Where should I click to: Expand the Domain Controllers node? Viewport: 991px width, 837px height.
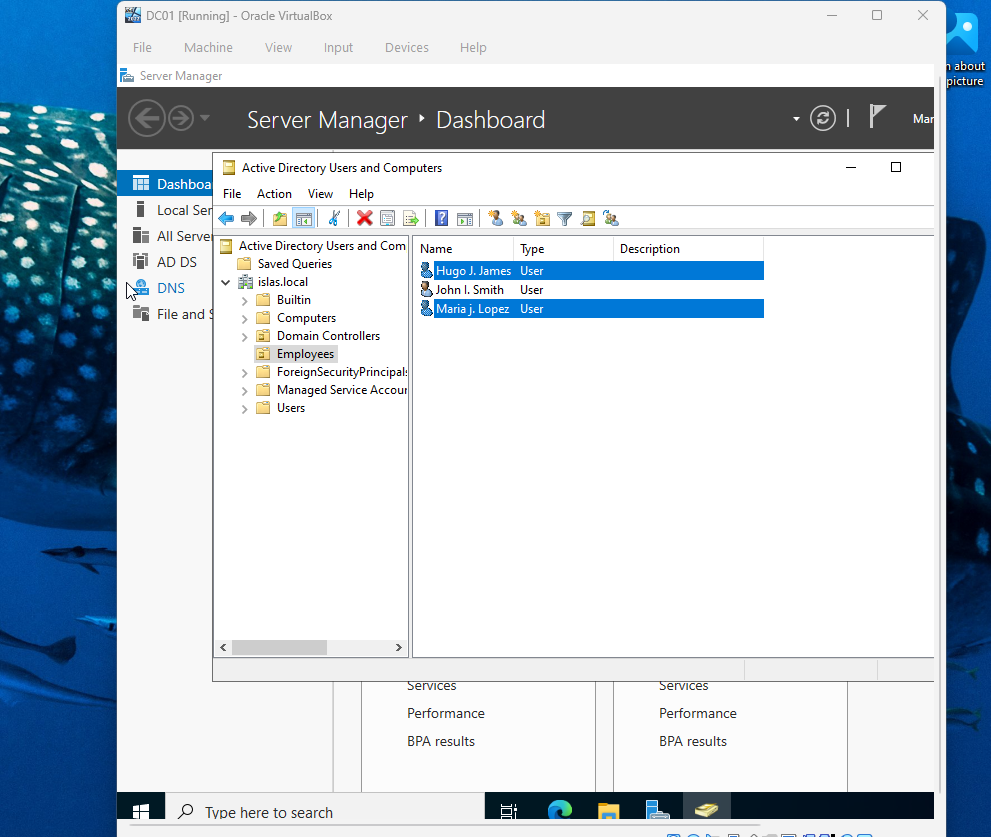[245, 337]
